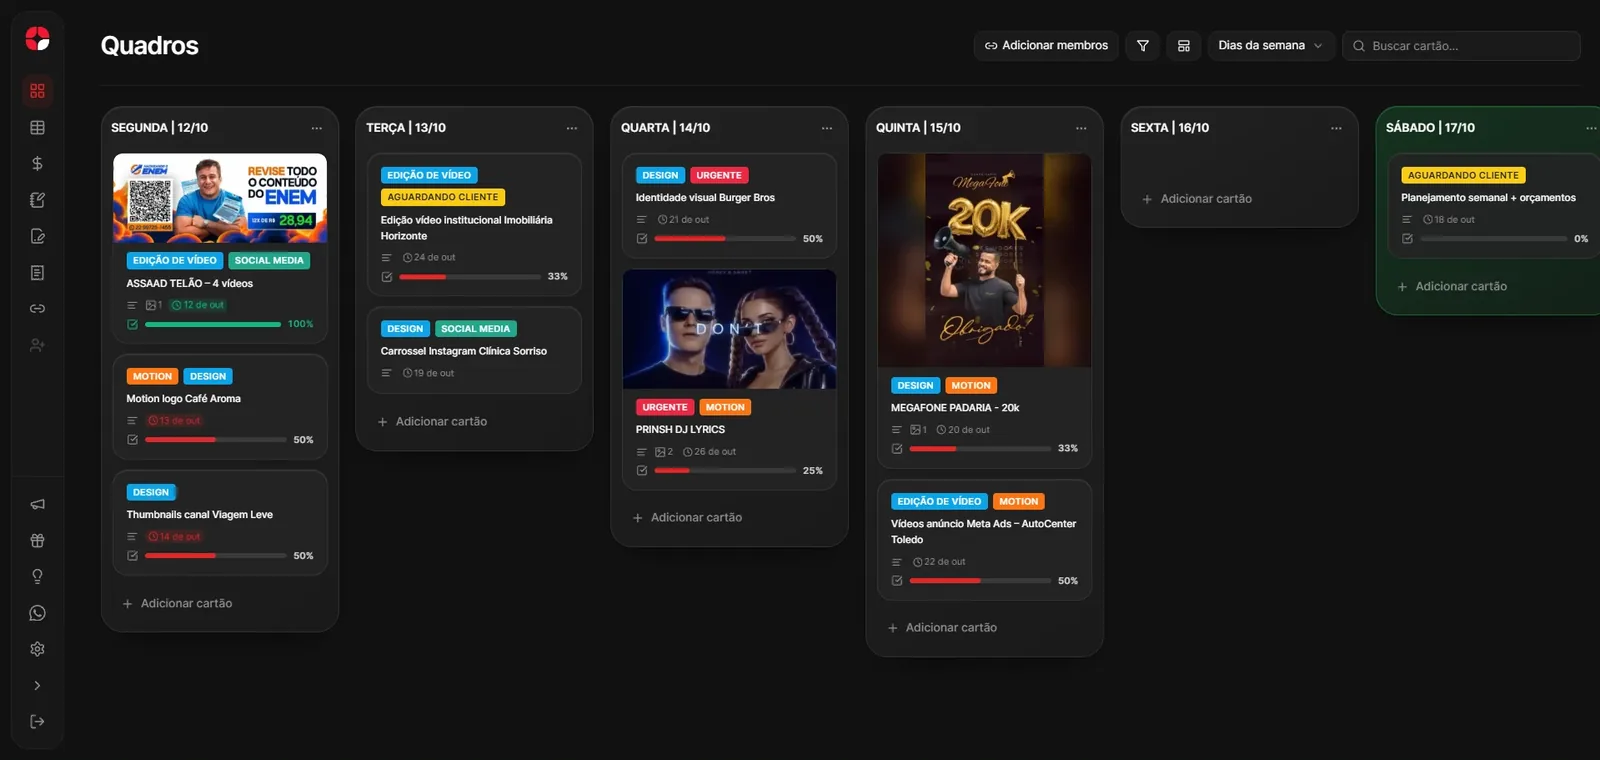Open the SEGUNDA 12/10 column options menu
This screenshot has width=1600, height=760.
point(317,128)
